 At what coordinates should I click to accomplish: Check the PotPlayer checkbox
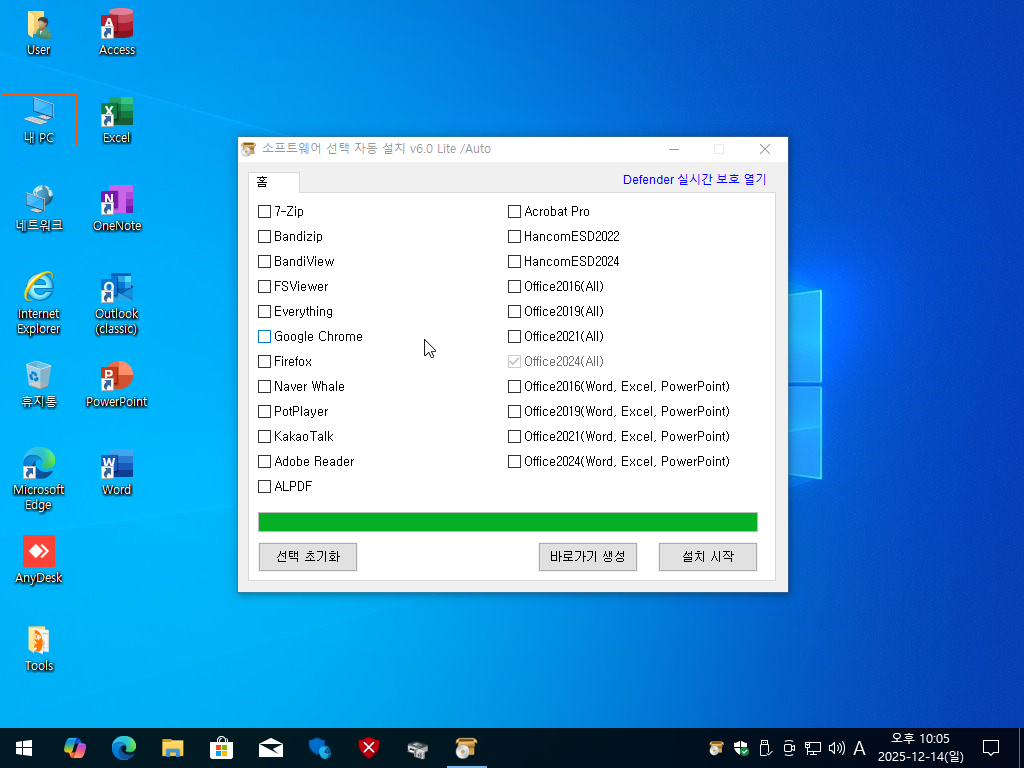coord(264,411)
